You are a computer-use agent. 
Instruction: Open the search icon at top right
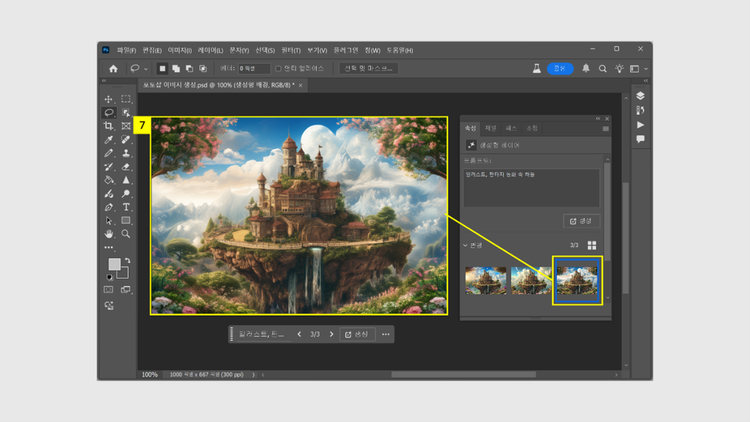coord(602,69)
